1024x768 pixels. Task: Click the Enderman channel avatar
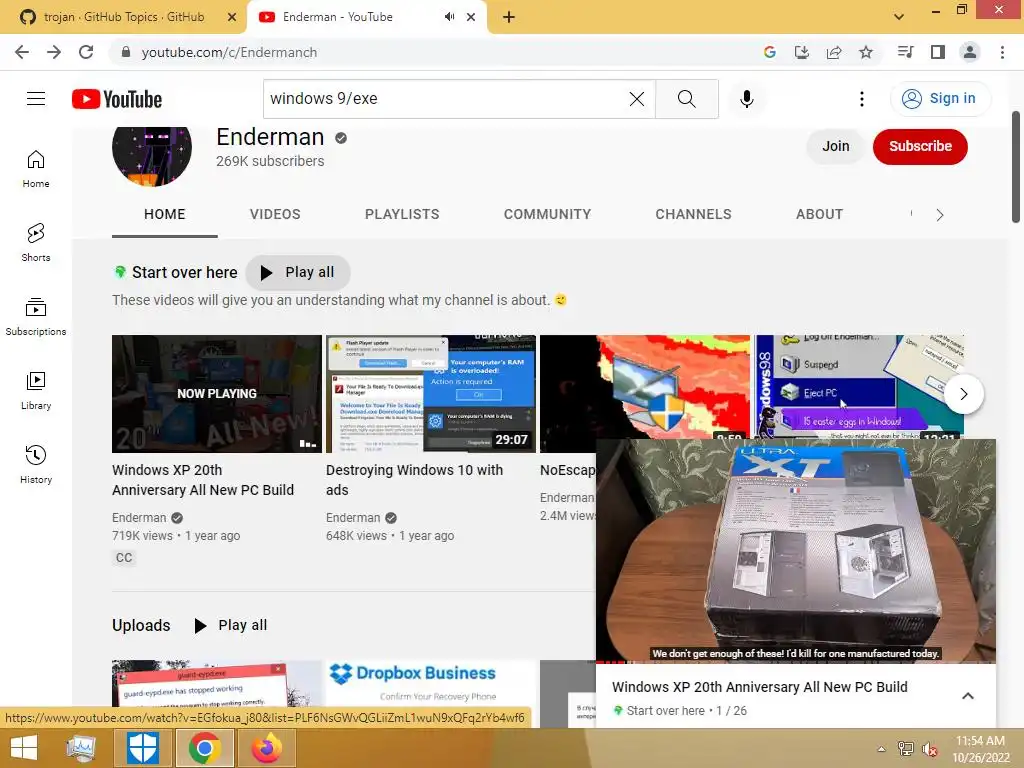(152, 154)
